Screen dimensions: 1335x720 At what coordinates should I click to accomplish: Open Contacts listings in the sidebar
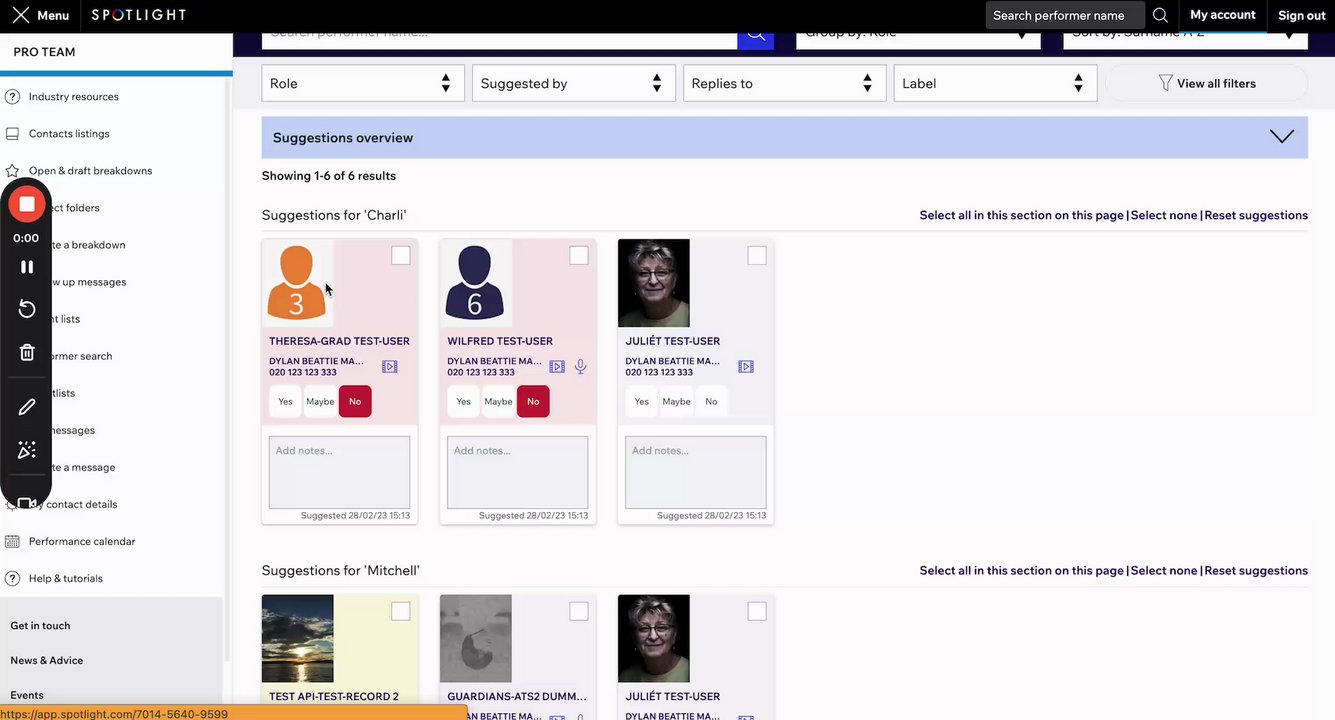(69, 134)
